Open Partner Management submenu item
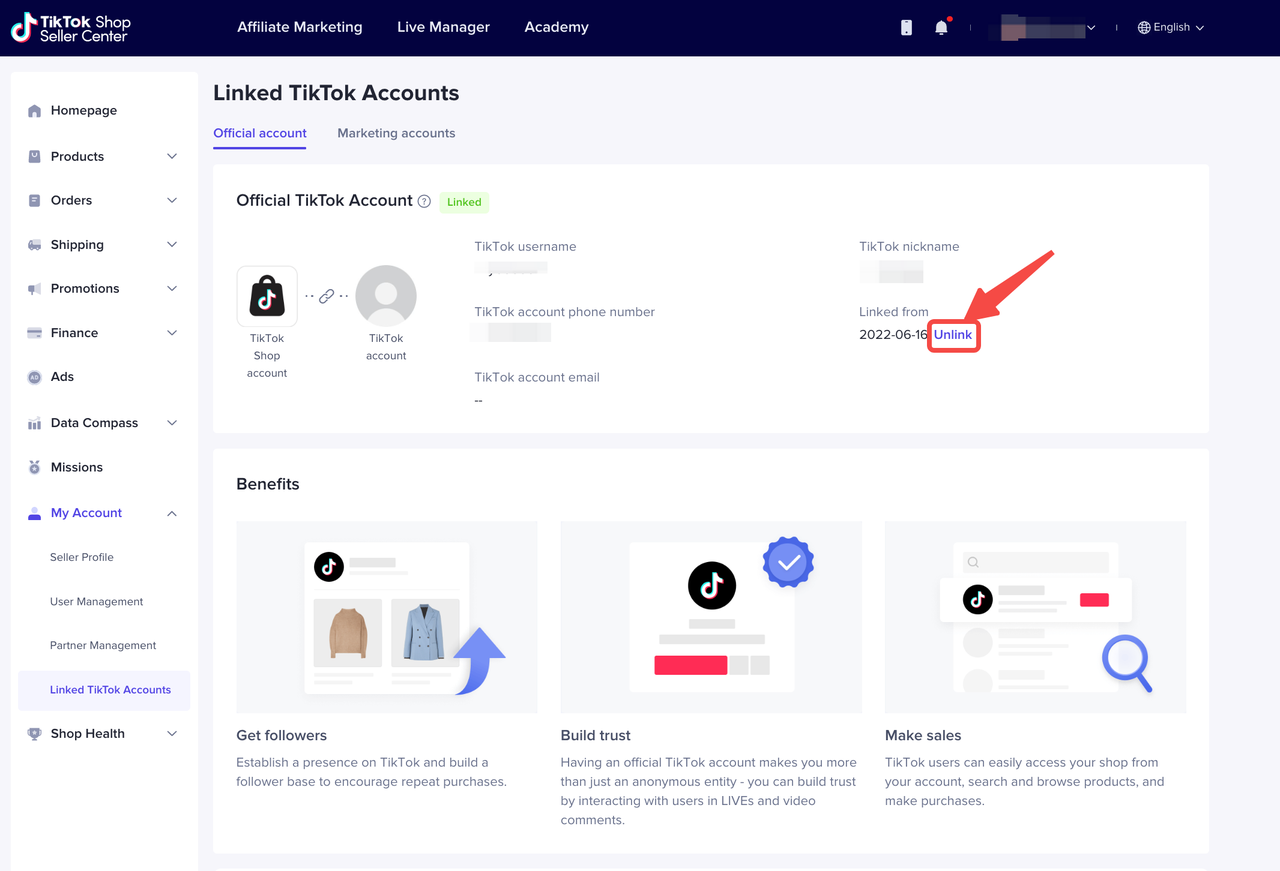 click(103, 646)
